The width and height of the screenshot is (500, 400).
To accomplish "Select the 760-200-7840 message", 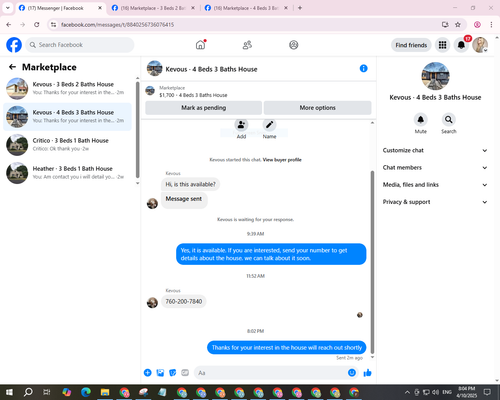I will [184, 301].
